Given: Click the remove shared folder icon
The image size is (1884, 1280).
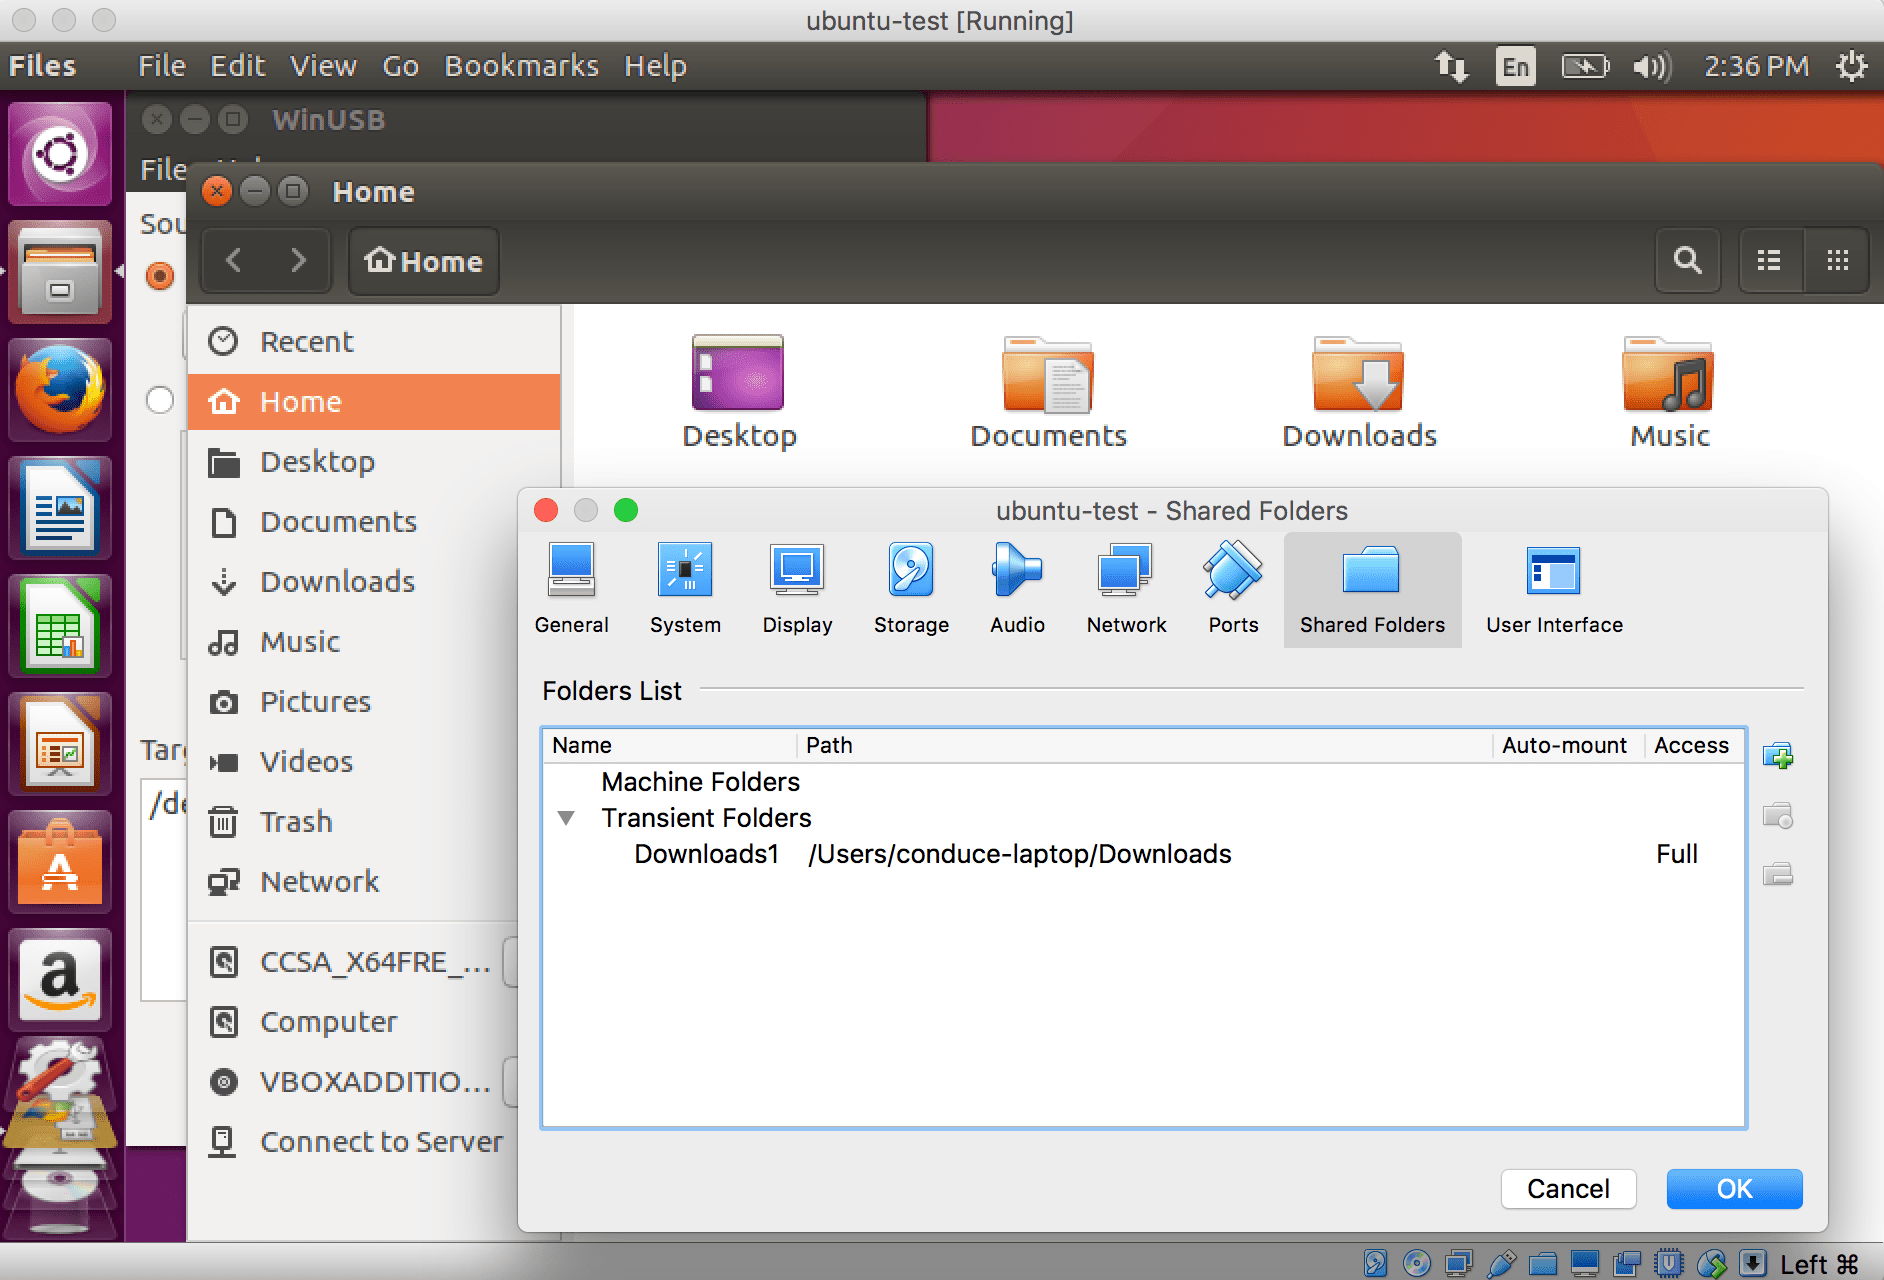Looking at the screenshot, I should [1778, 875].
